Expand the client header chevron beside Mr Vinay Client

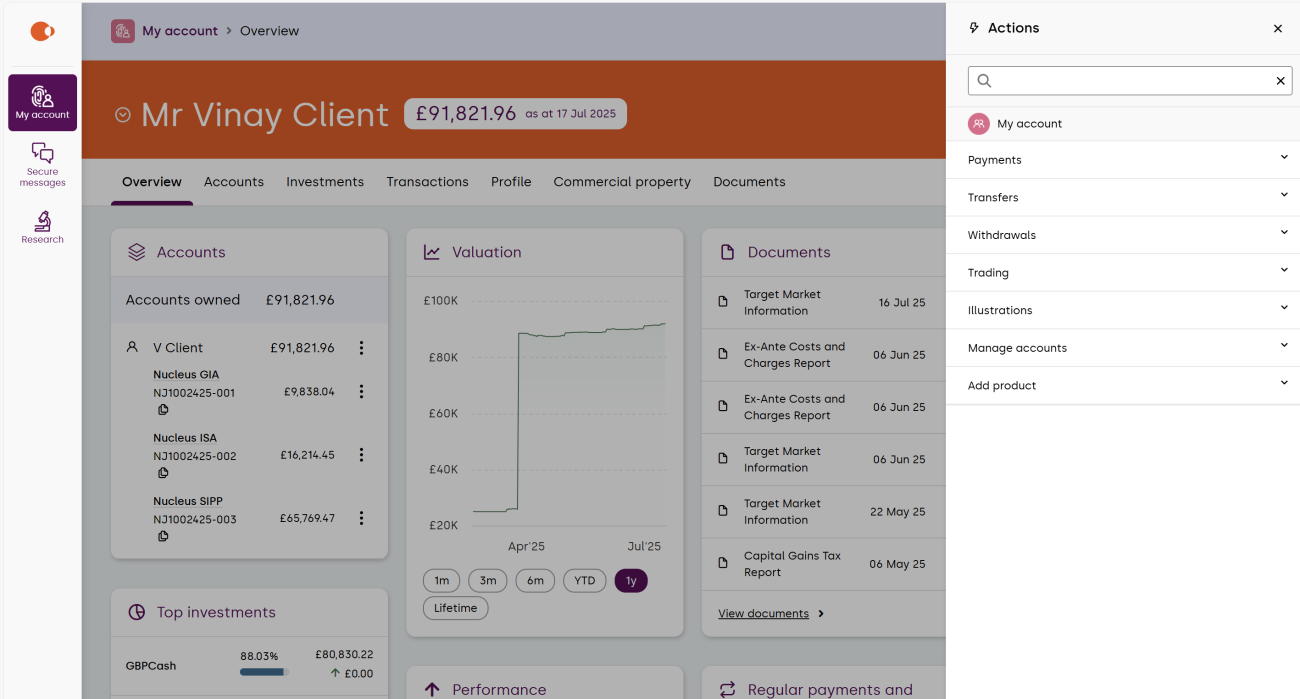coord(123,115)
